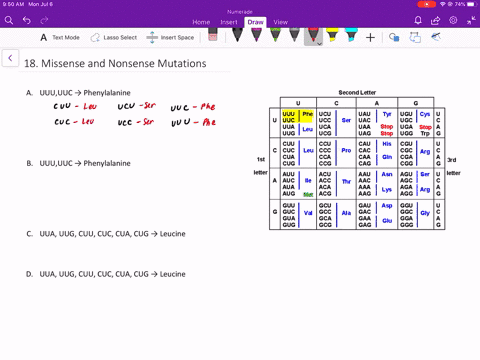The height and width of the screenshot is (360, 480).
Task: Click 'Trp' entry in codon table
Action: (x=425, y=133)
